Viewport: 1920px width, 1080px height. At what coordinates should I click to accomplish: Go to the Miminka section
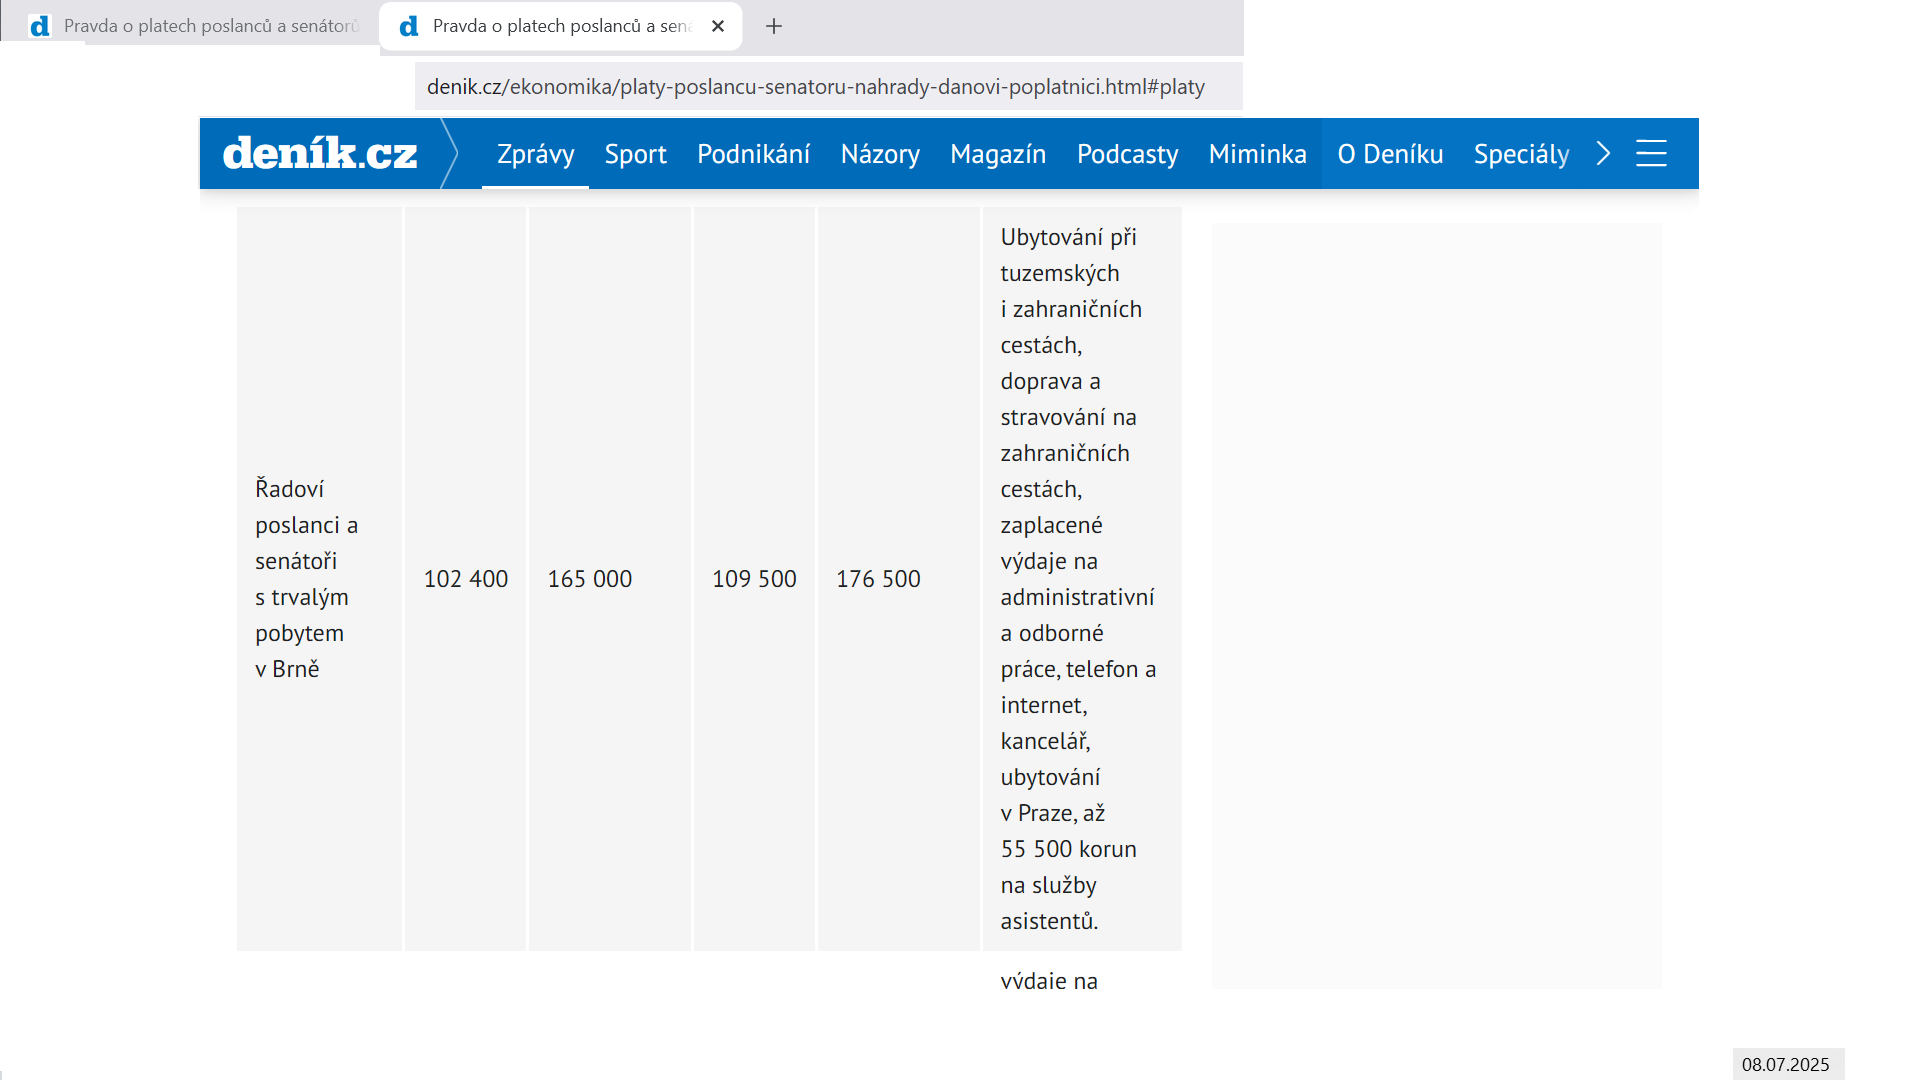(x=1257, y=154)
